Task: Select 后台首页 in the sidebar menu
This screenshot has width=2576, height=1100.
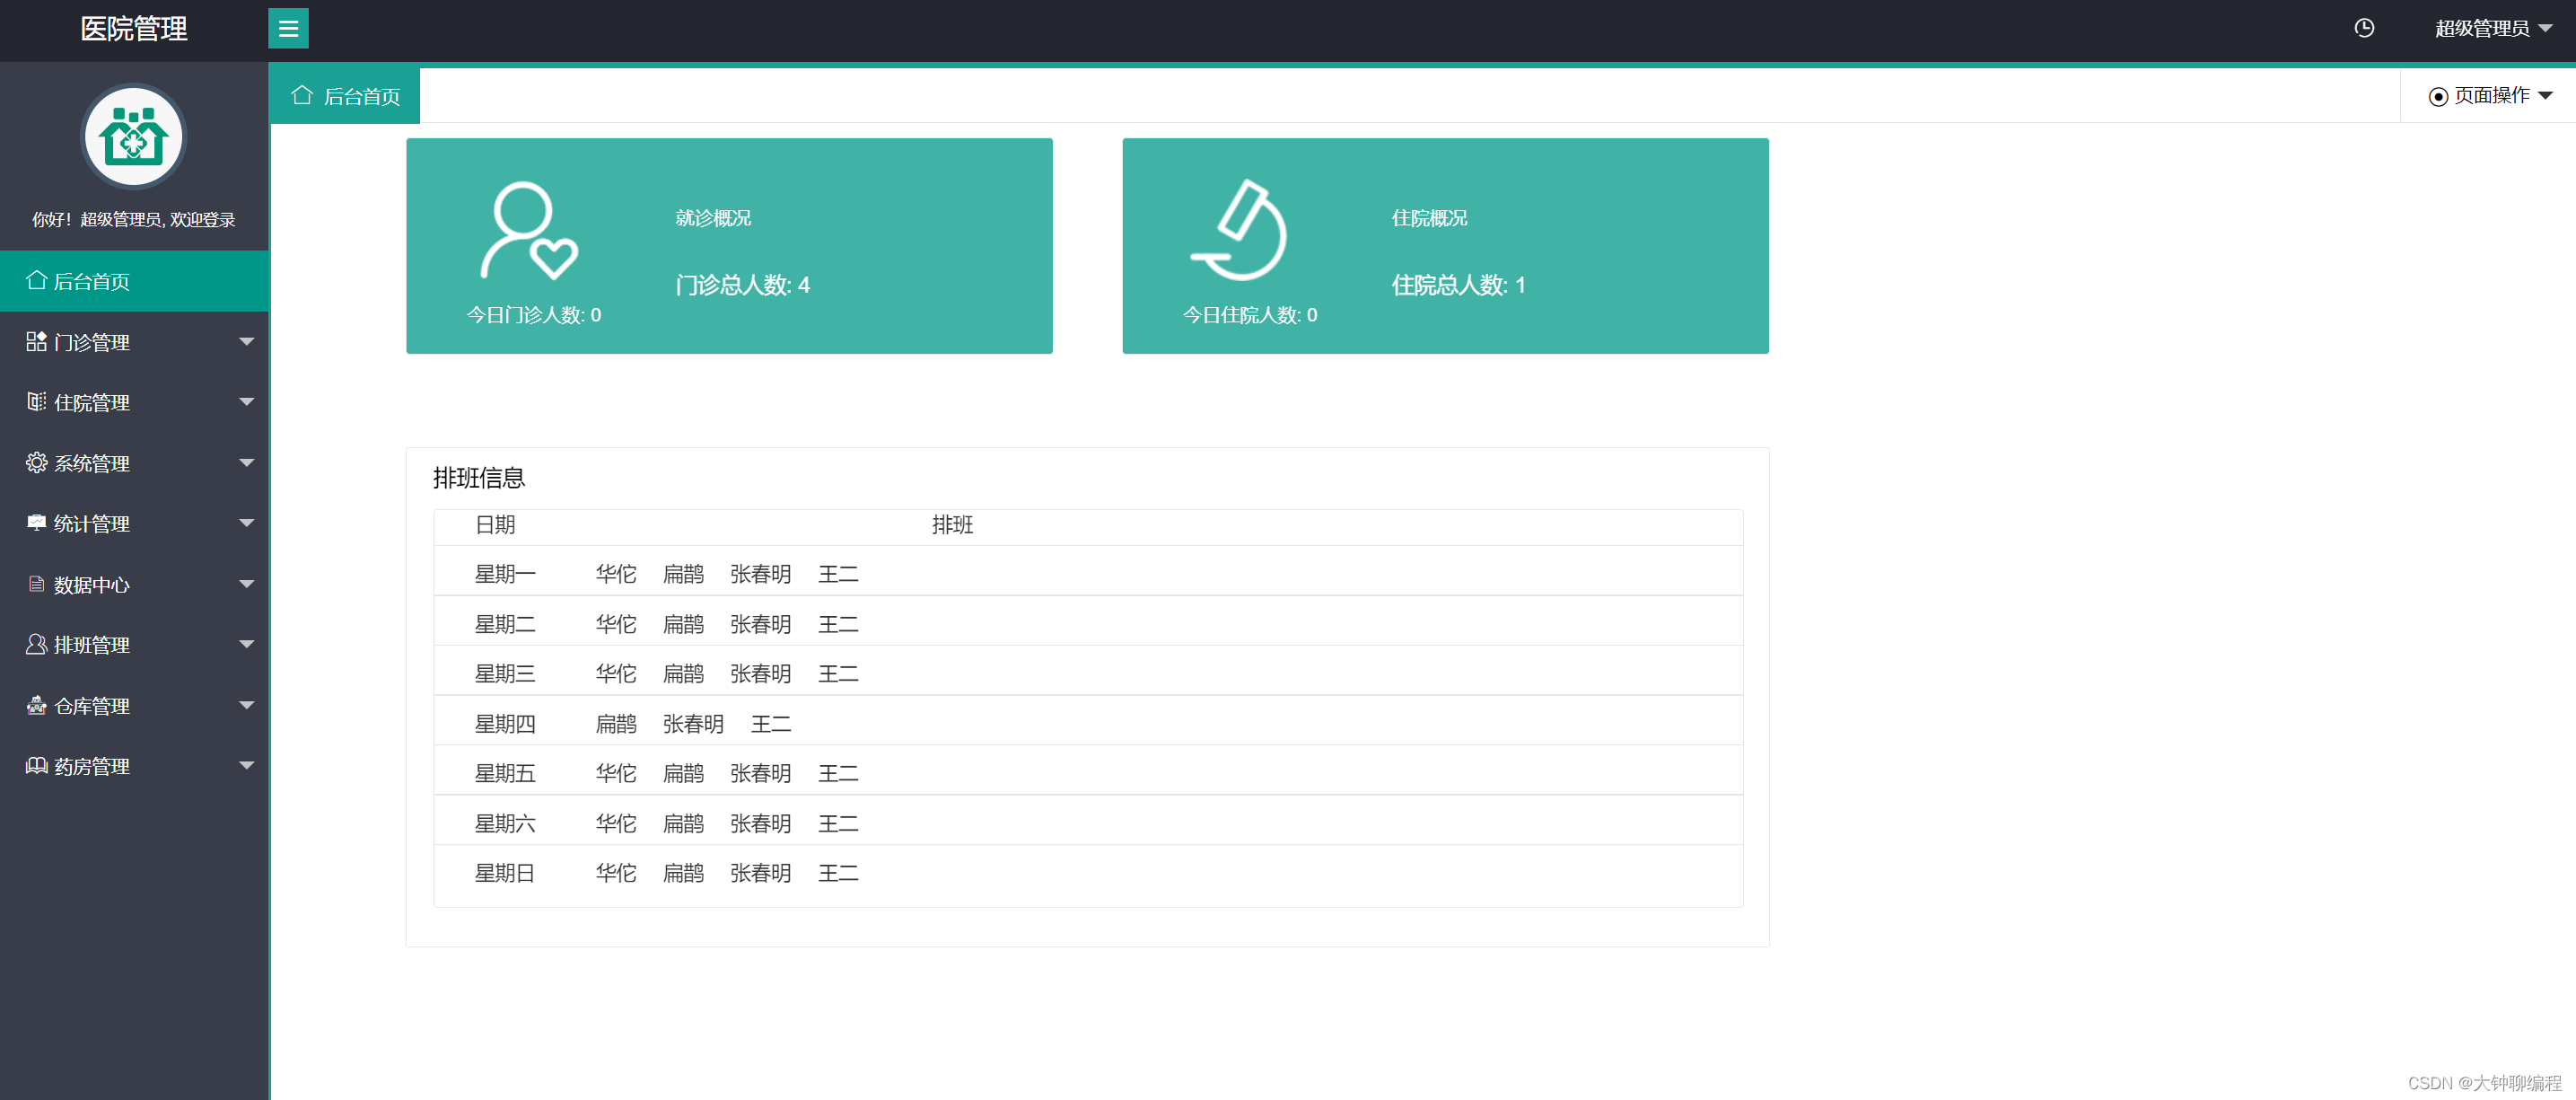Action: (x=92, y=282)
